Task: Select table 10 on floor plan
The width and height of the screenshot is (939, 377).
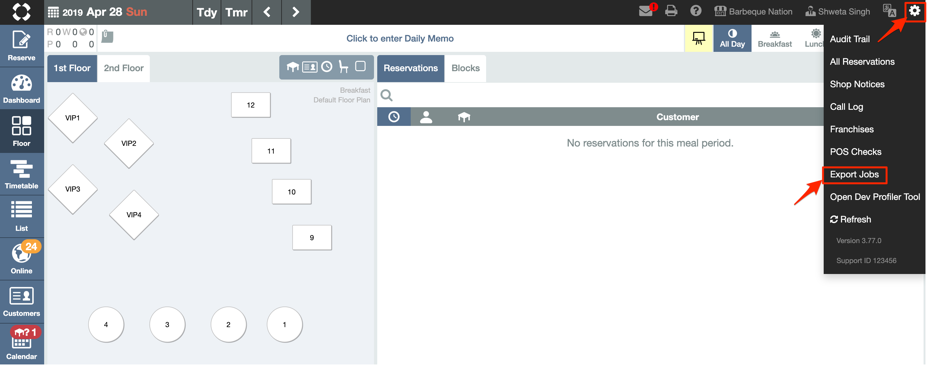Action: pyautogui.click(x=292, y=192)
